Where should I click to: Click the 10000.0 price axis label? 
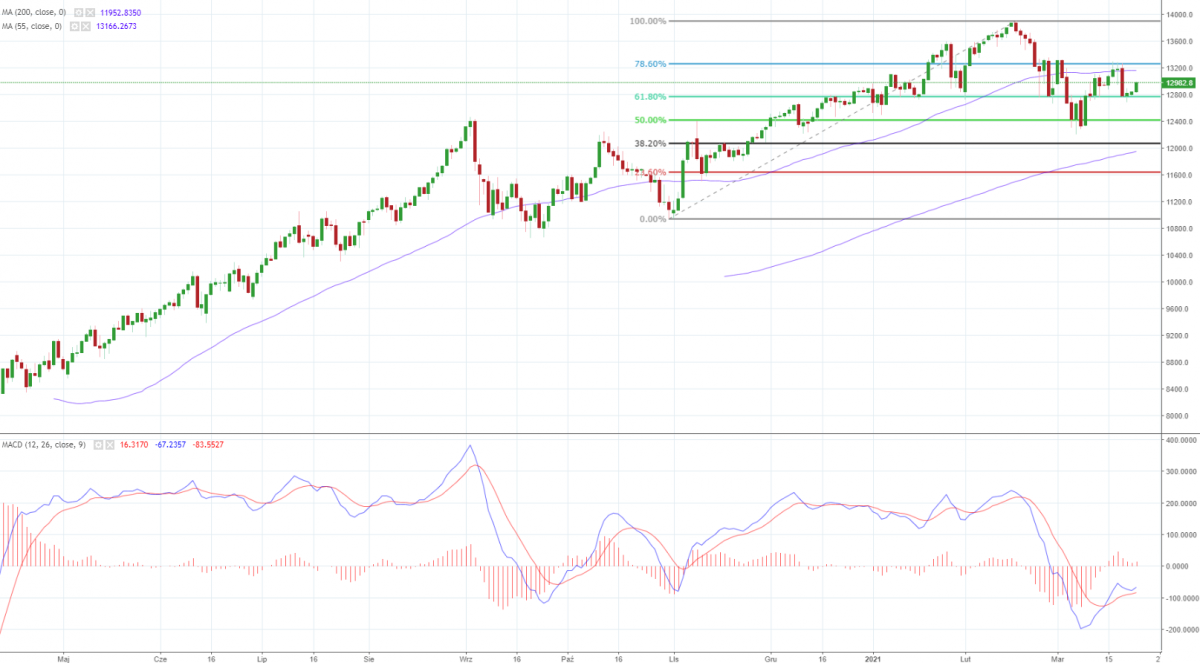point(1178,283)
